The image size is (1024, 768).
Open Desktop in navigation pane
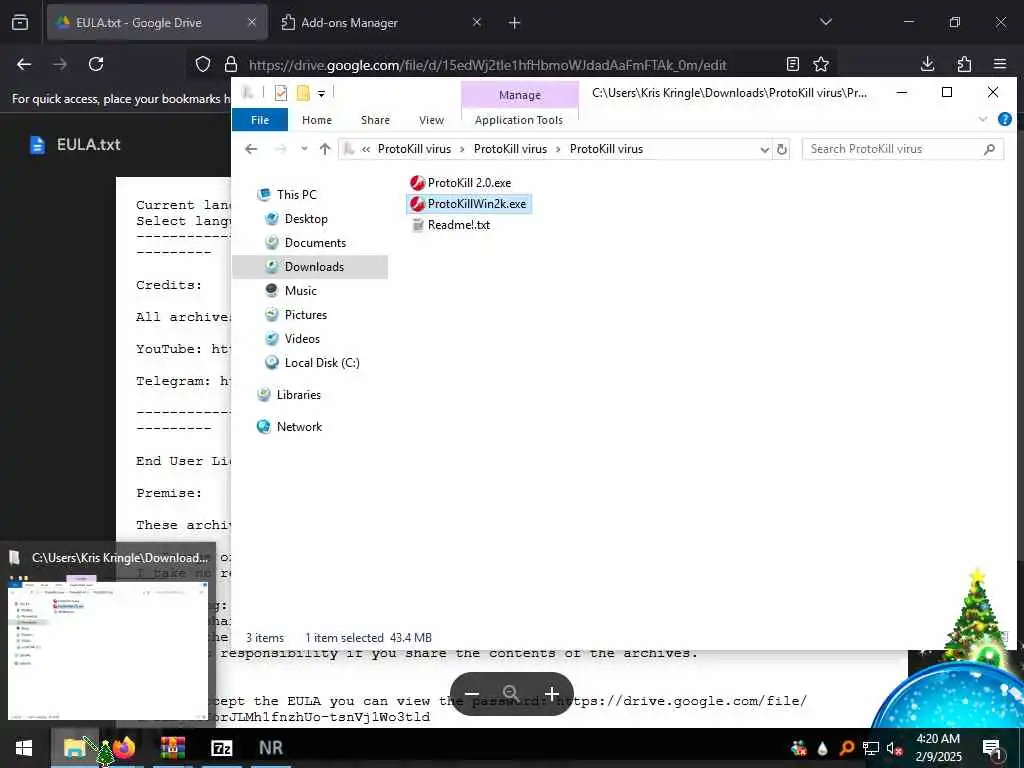coord(296,219)
